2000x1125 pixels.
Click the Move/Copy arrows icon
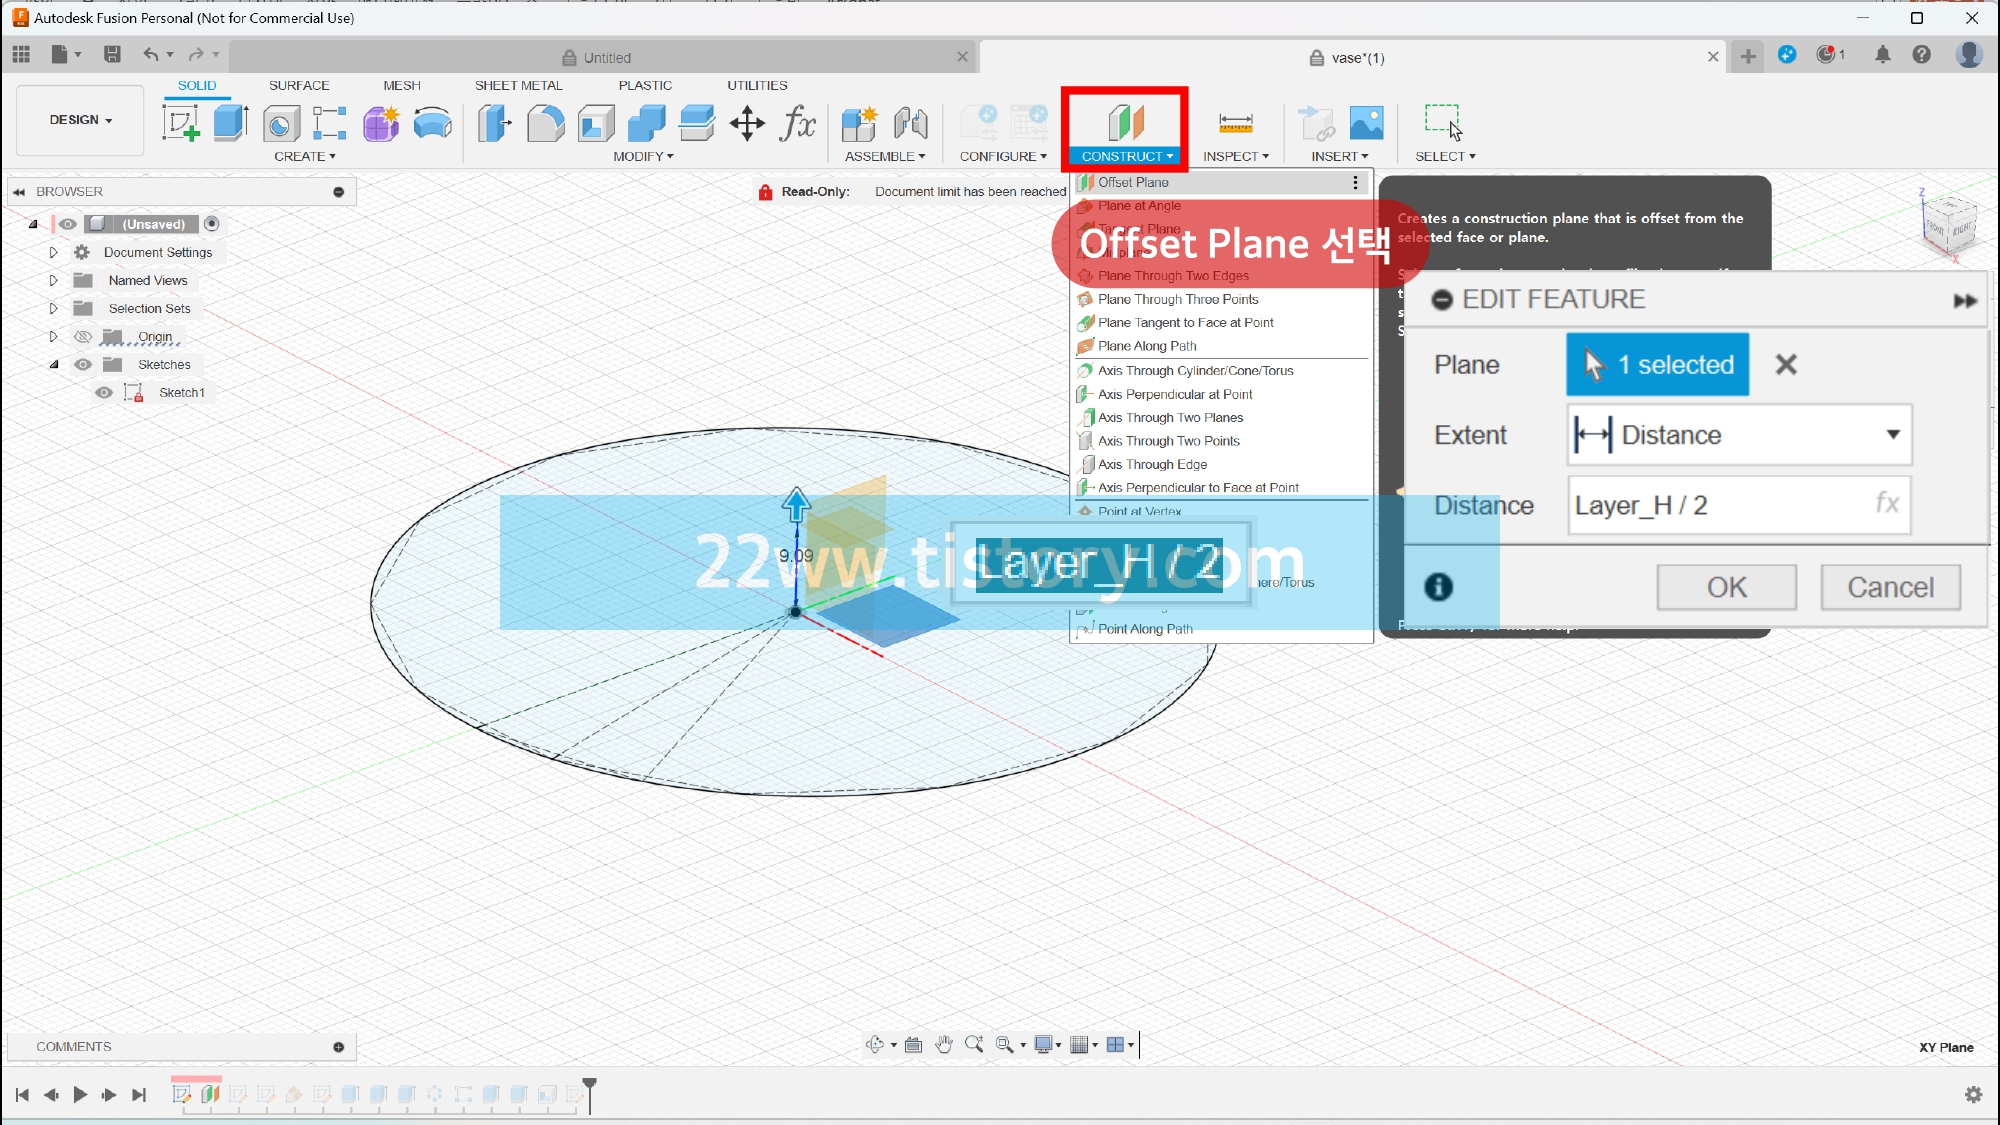pyautogui.click(x=747, y=124)
